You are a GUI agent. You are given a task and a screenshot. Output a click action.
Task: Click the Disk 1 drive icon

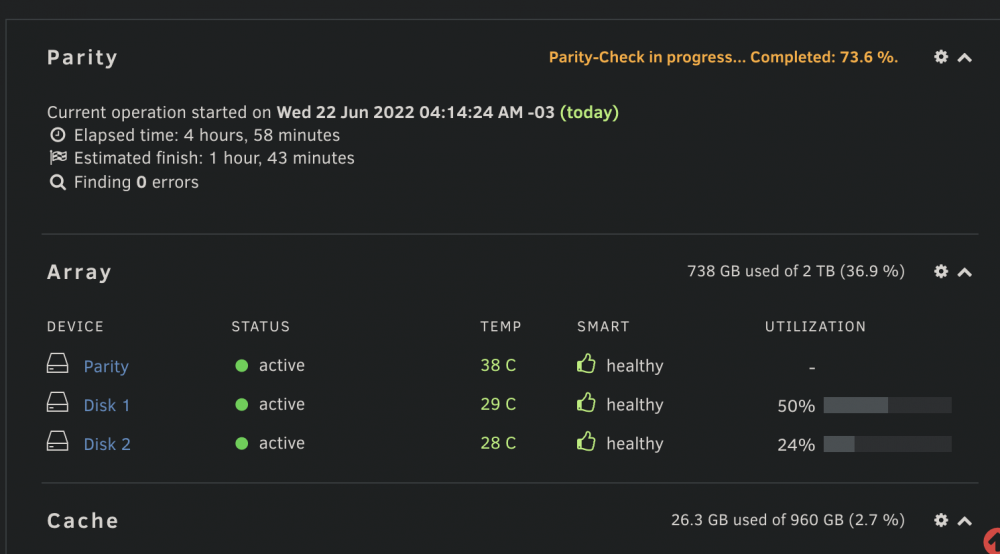(57, 403)
